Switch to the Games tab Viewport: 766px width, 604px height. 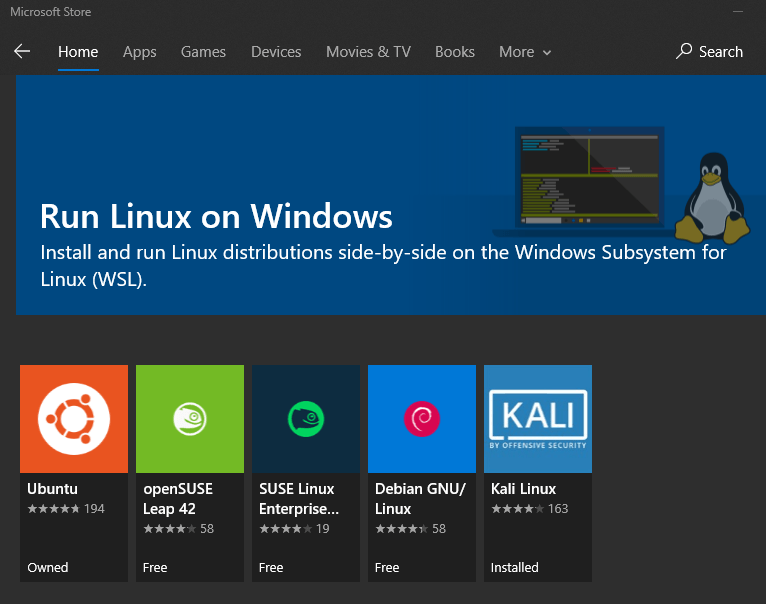(x=203, y=52)
